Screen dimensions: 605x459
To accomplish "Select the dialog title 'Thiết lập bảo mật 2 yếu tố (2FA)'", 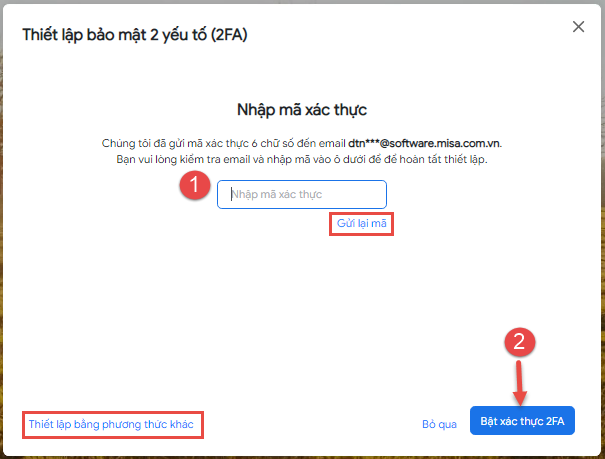I will 134,35.
